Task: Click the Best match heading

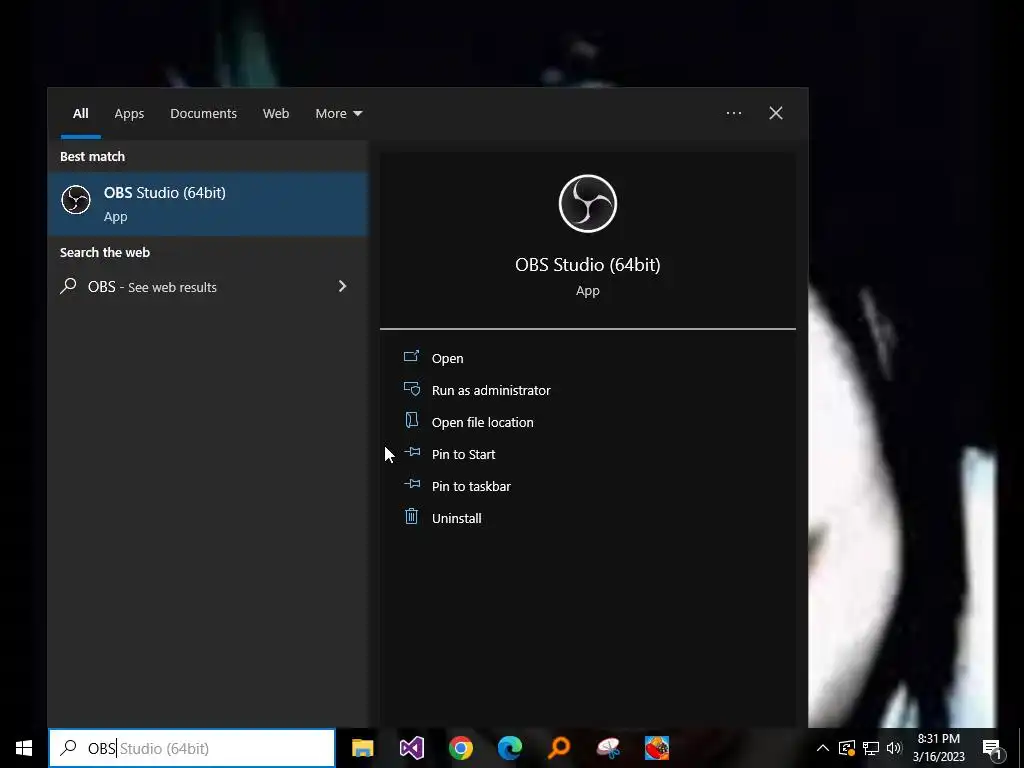Action: 92,157
